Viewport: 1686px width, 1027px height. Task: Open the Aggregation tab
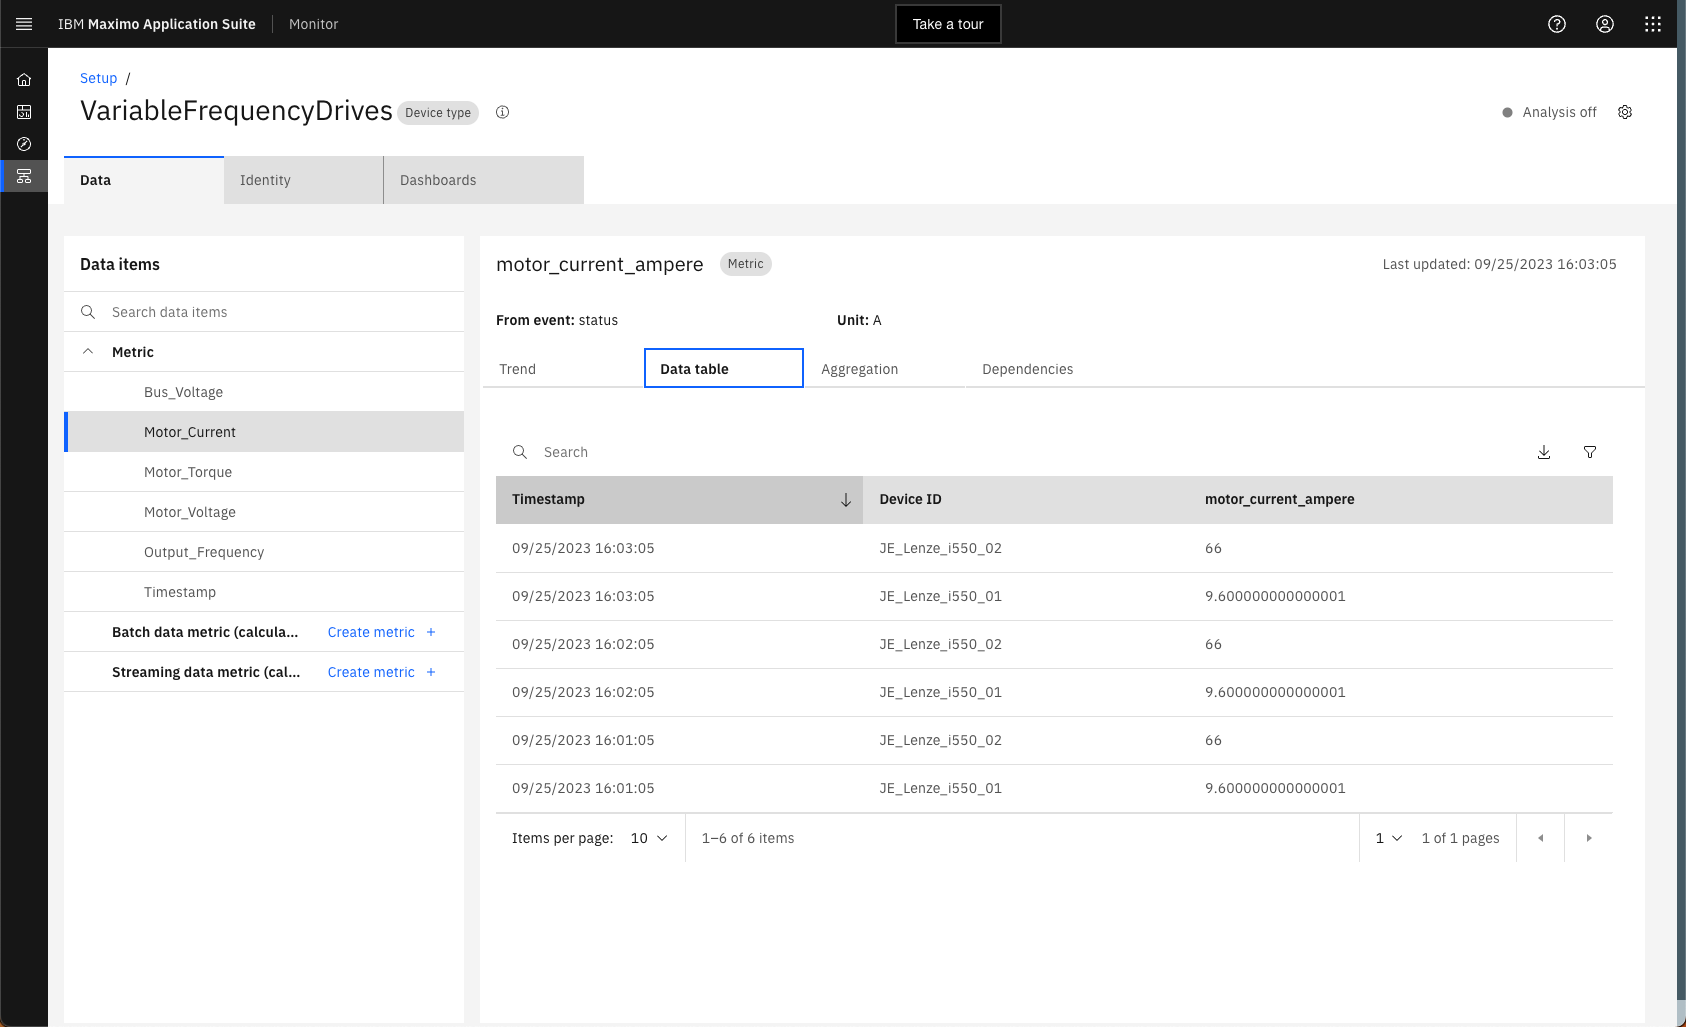(x=885, y=369)
